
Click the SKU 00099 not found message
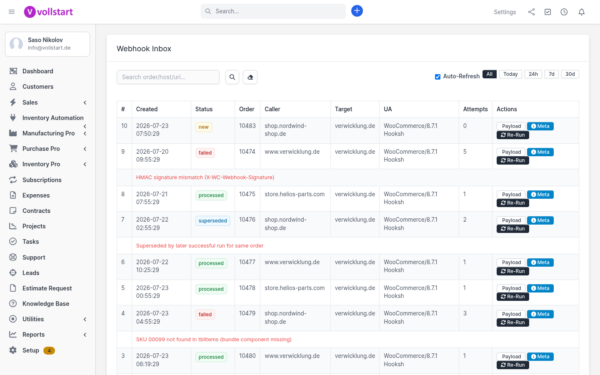point(214,339)
